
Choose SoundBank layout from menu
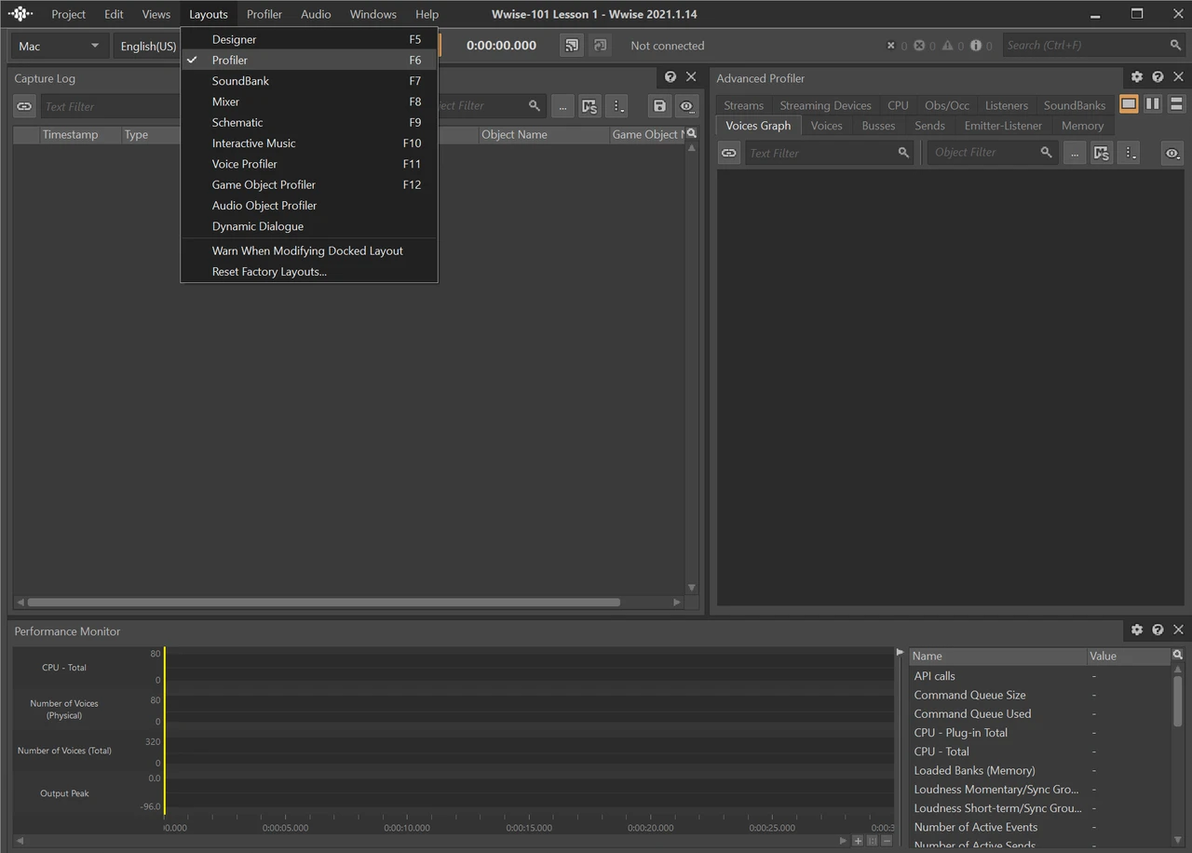coord(309,81)
